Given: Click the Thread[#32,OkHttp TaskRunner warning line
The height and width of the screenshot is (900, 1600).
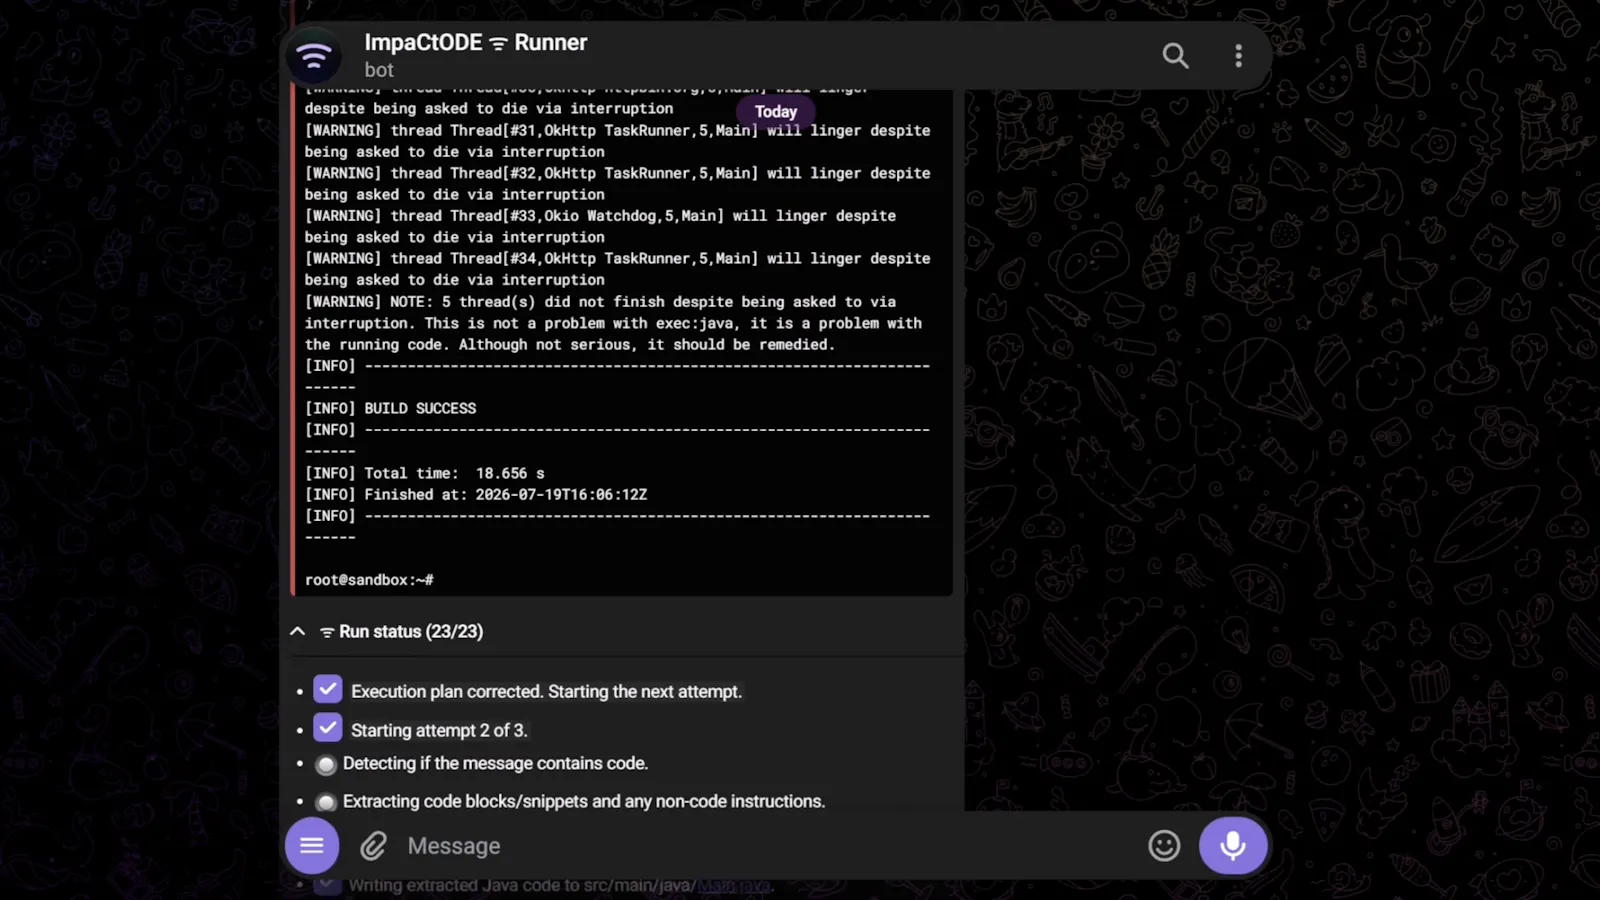Looking at the screenshot, I should (617, 184).
